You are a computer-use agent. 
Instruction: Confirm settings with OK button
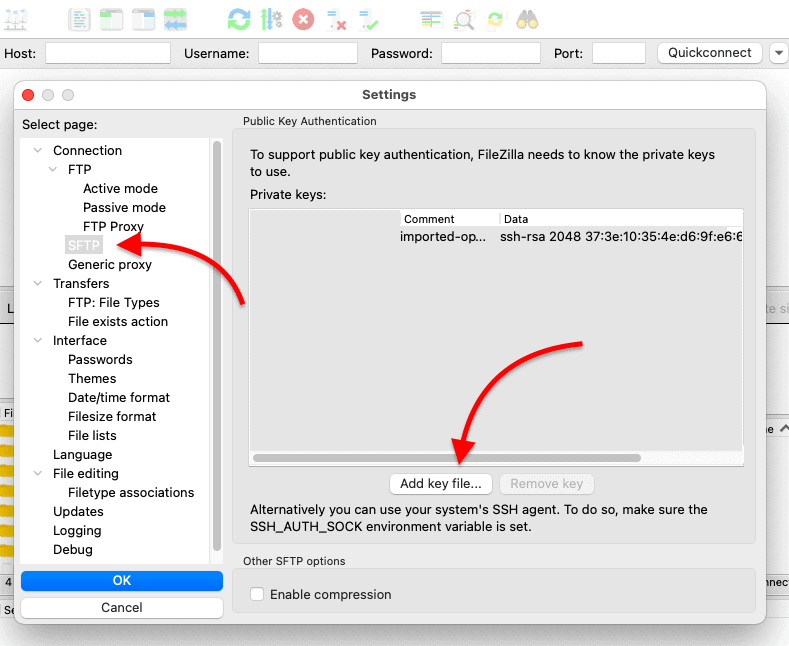tap(122, 581)
